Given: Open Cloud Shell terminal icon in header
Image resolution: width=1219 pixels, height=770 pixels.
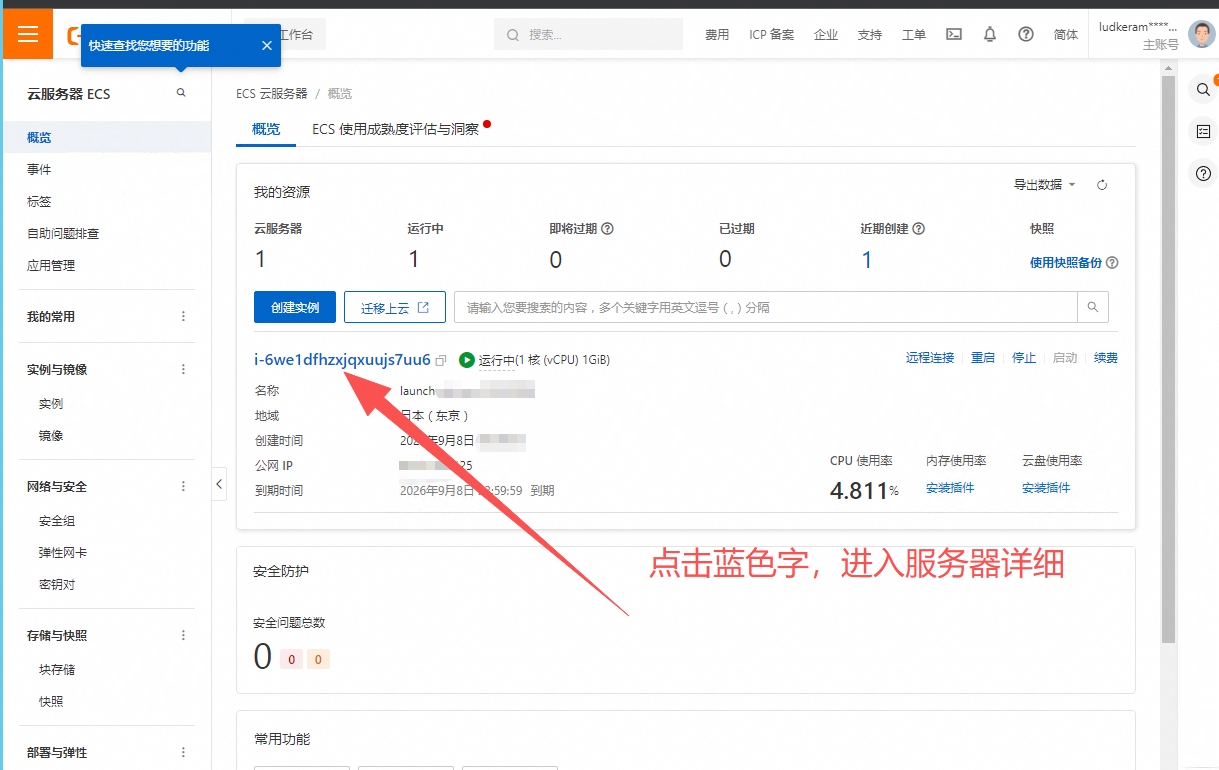Looking at the screenshot, I should click(954, 34).
